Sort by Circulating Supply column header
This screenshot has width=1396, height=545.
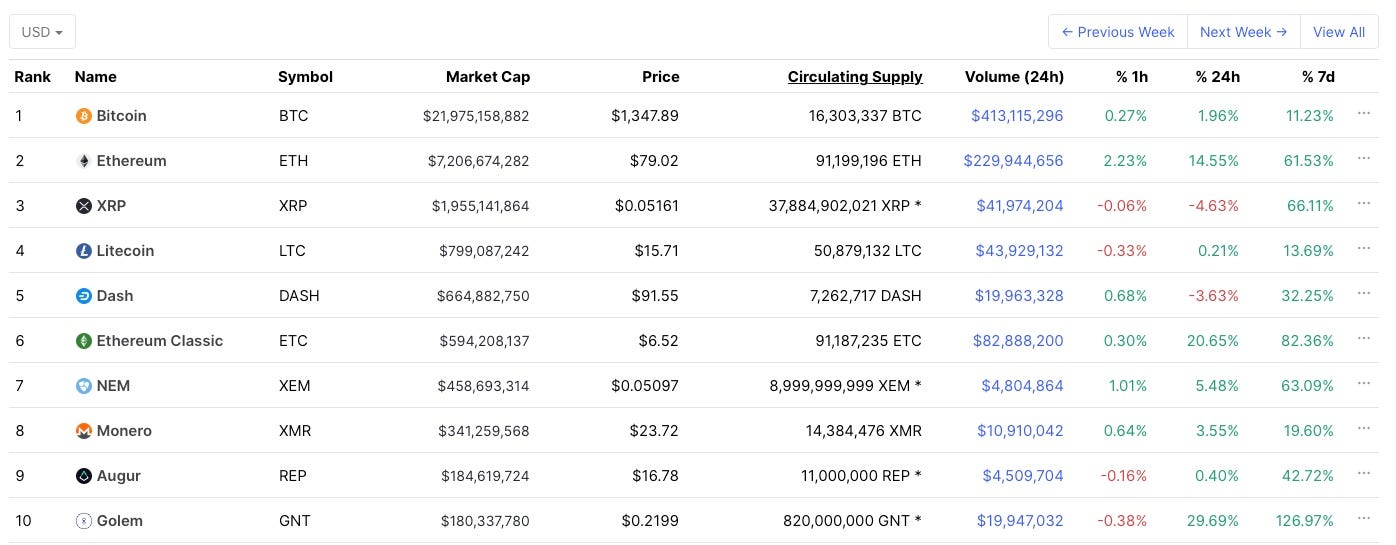pos(855,77)
